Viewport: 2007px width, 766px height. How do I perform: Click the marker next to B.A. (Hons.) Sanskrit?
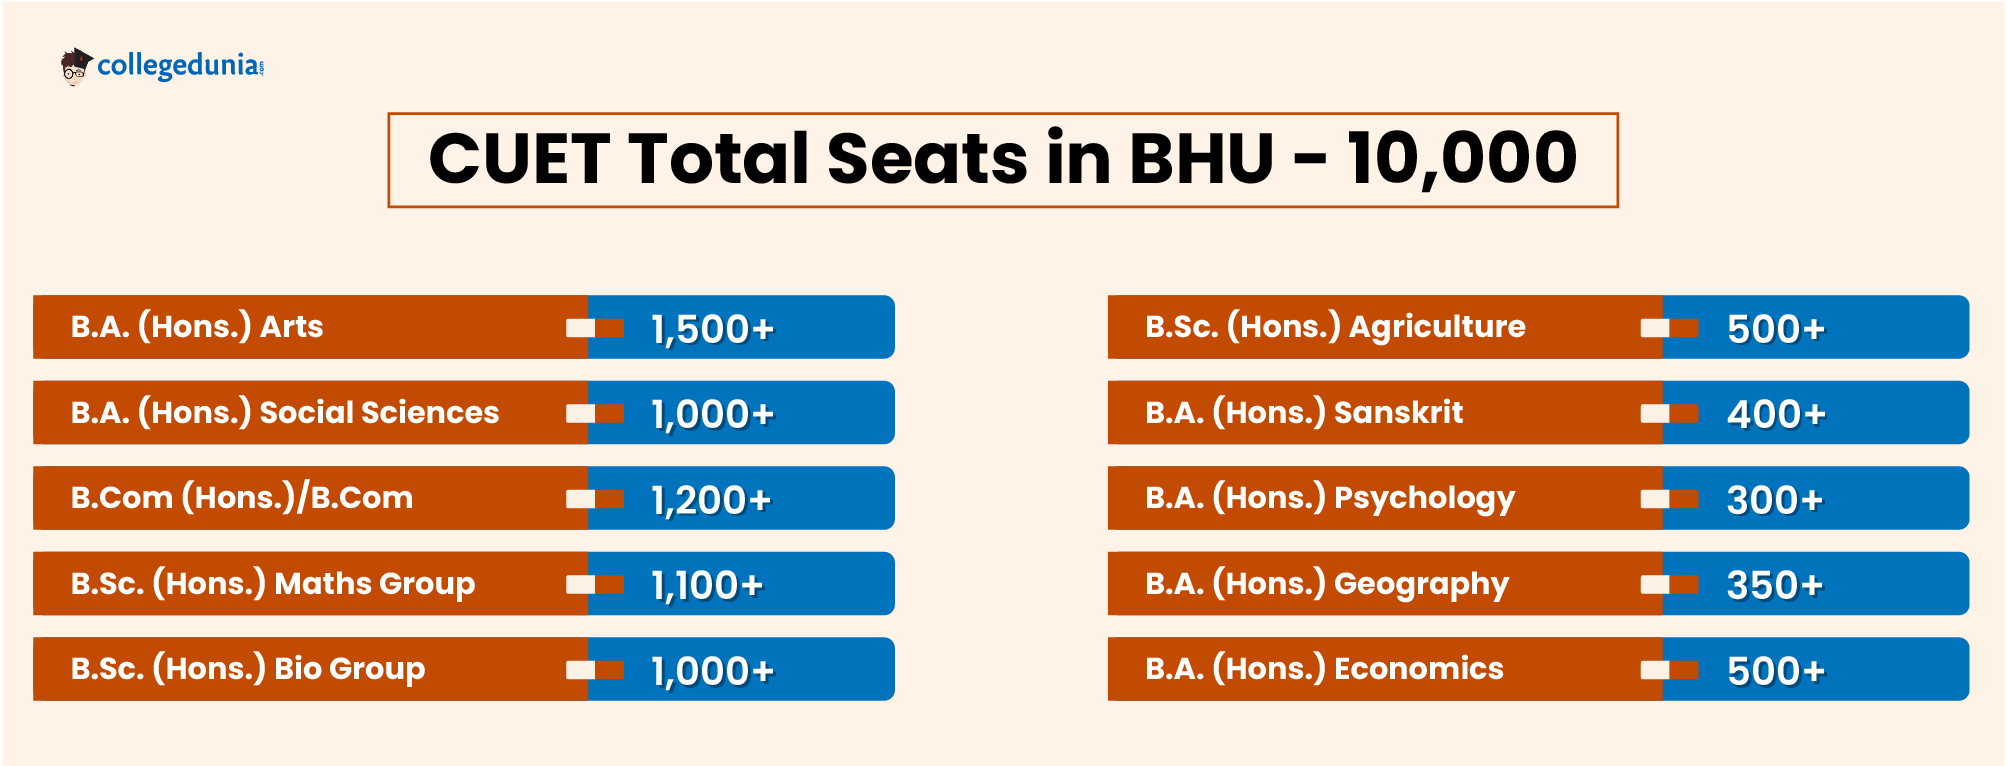1669,413
